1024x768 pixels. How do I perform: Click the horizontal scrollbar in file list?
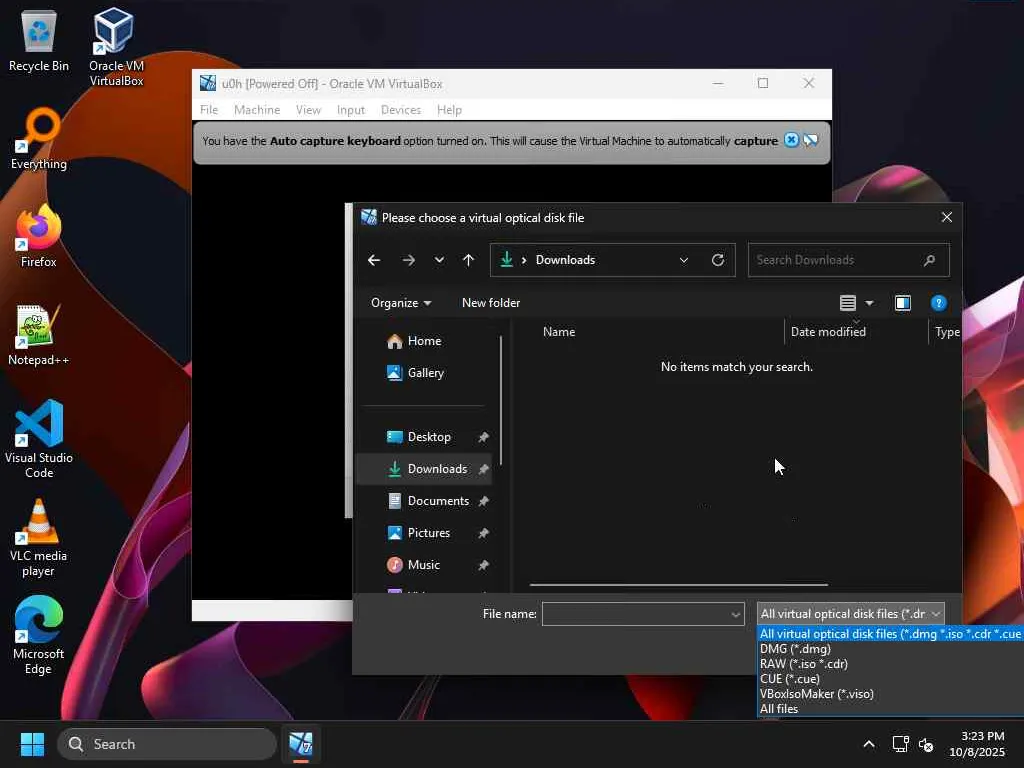click(679, 585)
